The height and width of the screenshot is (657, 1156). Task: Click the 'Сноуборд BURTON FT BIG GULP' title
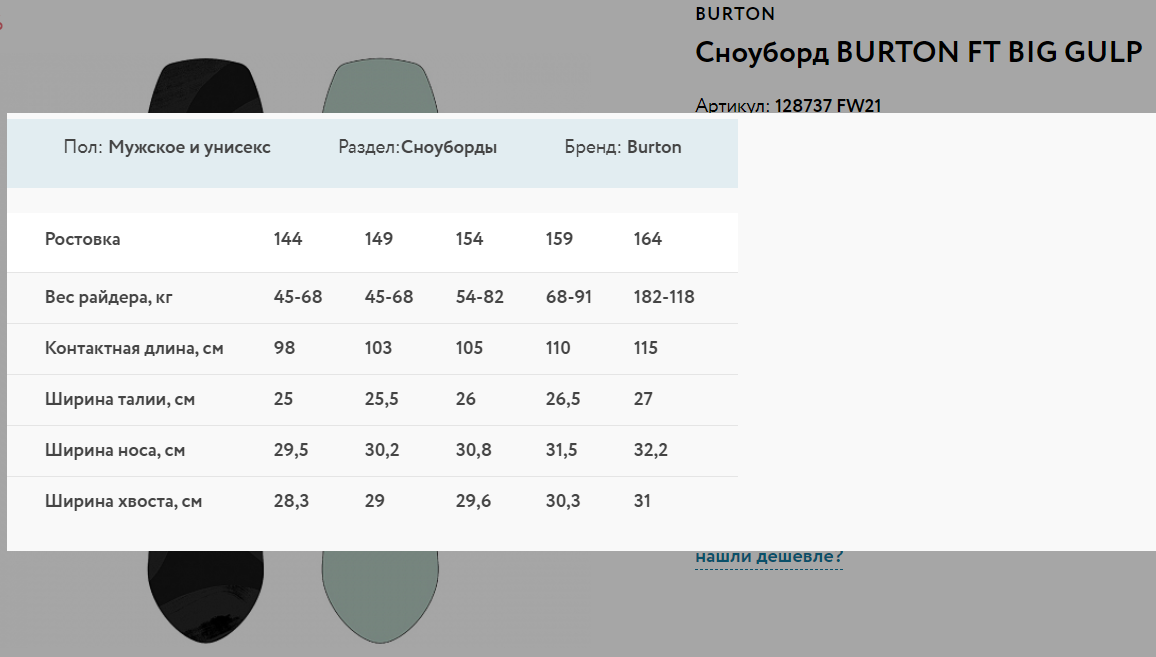click(x=919, y=53)
